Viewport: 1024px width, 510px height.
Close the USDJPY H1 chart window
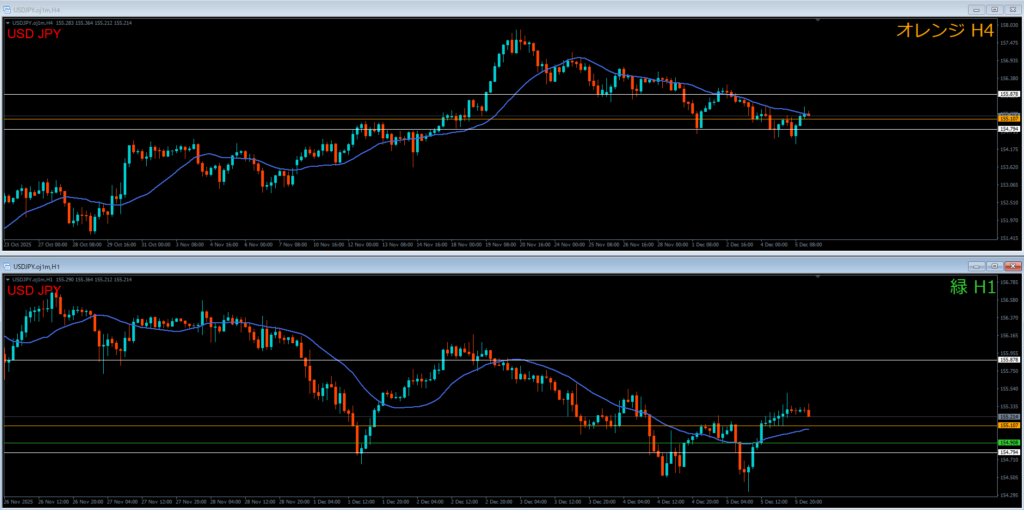point(1012,266)
